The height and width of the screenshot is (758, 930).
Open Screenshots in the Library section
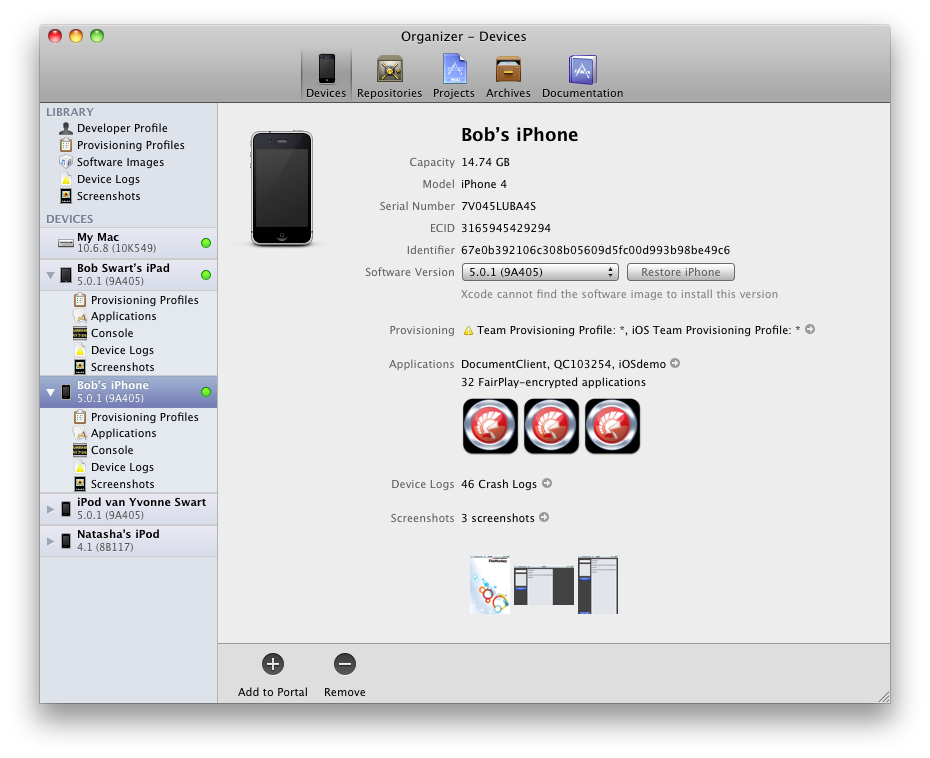(x=109, y=196)
